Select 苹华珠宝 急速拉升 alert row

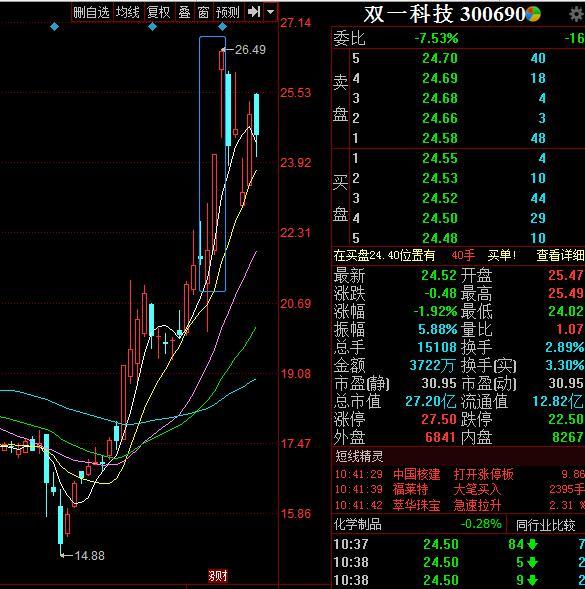(x=459, y=505)
